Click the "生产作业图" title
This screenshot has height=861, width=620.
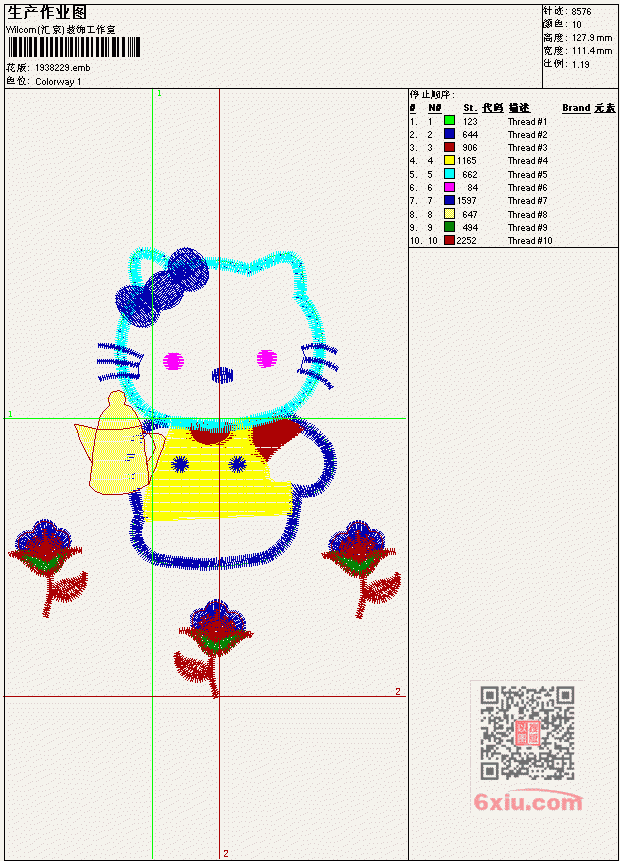coord(47,13)
